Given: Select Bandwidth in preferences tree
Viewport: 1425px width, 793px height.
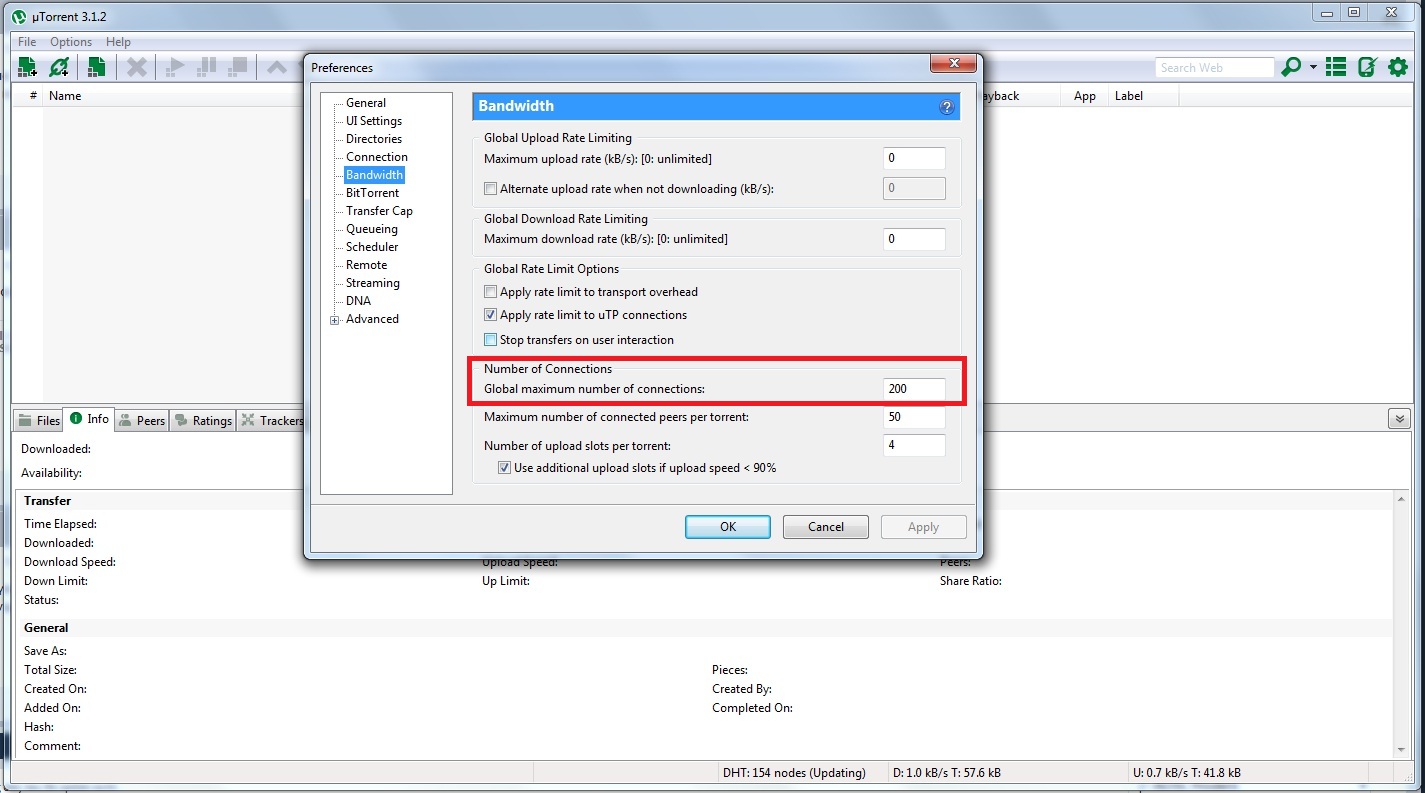Looking at the screenshot, I should [374, 175].
